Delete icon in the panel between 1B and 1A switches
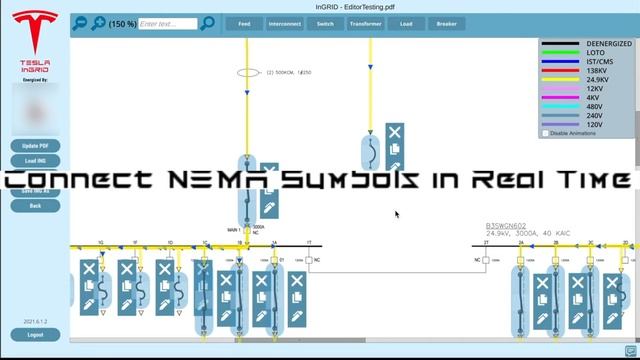This screenshot has height=360, width=640. tap(262, 280)
